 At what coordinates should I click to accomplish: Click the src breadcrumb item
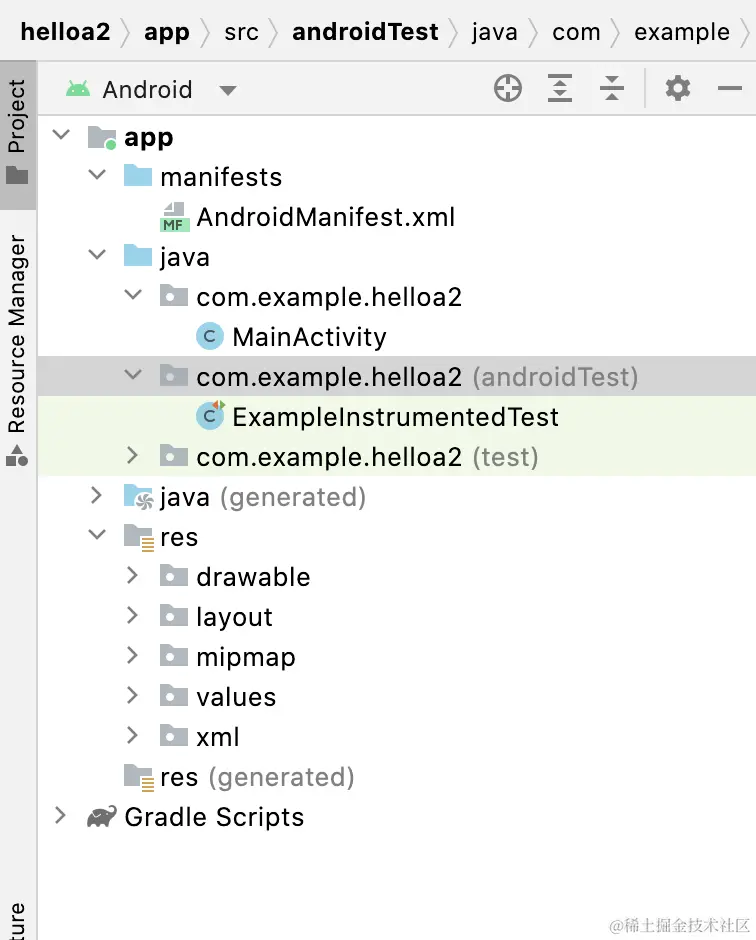[x=241, y=32]
